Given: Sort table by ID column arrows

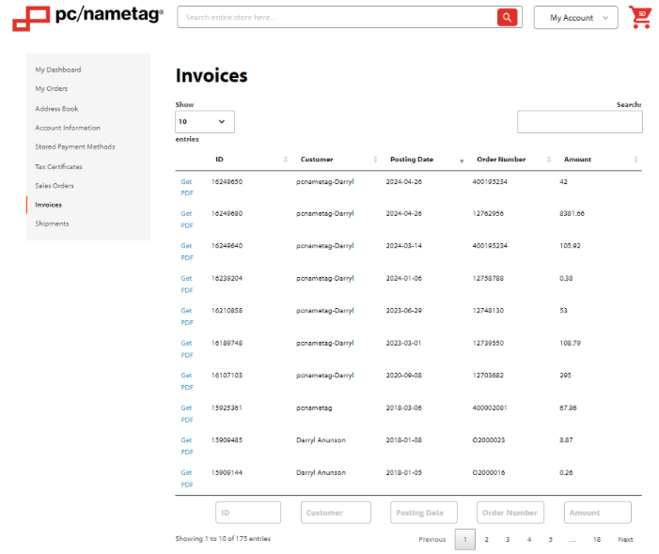Looking at the screenshot, I should pyautogui.click(x=286, y=160).
